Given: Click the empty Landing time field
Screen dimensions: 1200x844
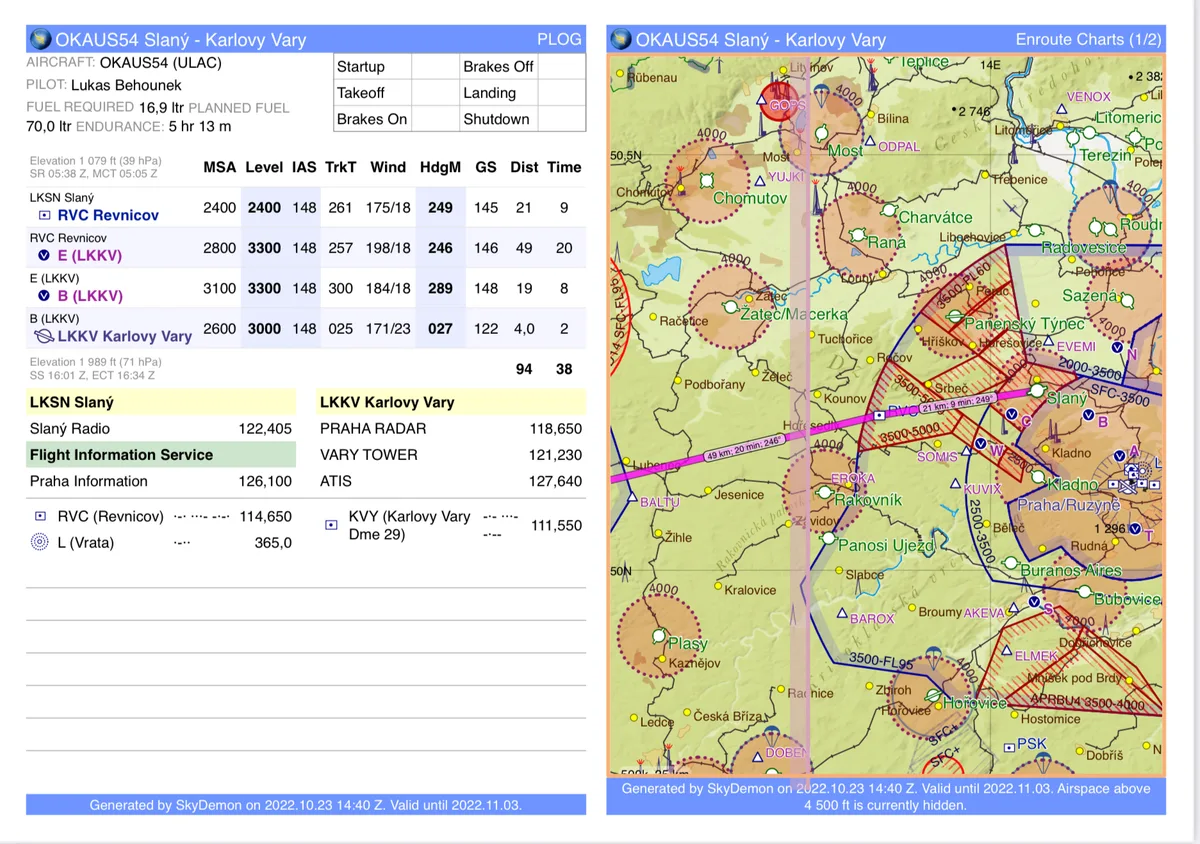Looking at the screenshot, I should [x=561, y=93].
